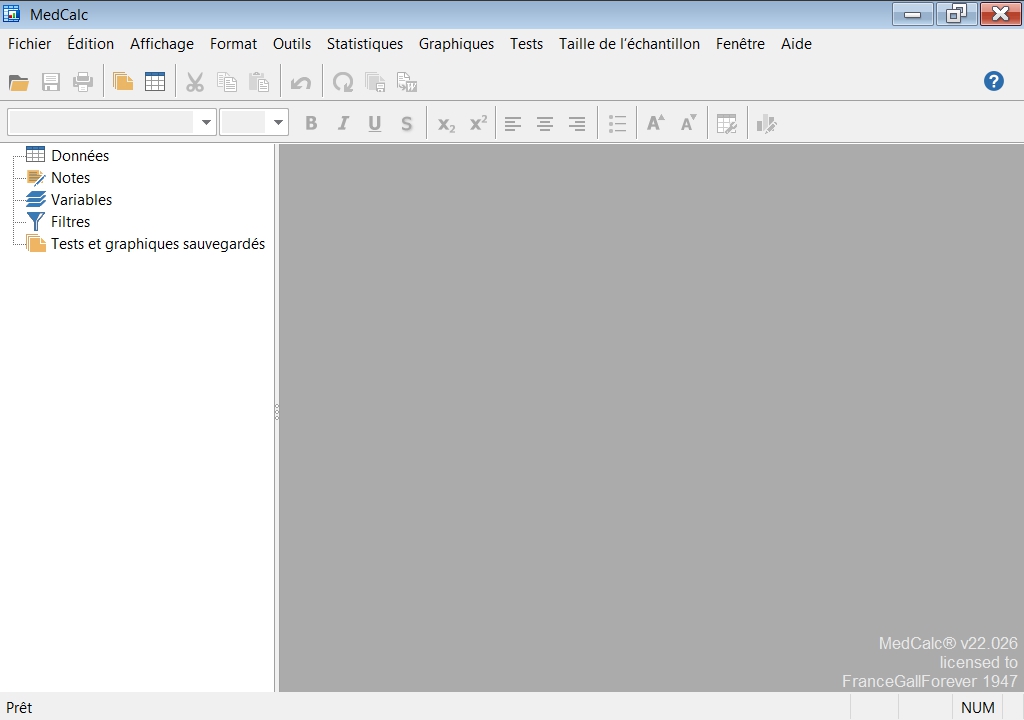Toggle Superscript formatting
Screen dimensions: 1024x720
click(478, 123)
